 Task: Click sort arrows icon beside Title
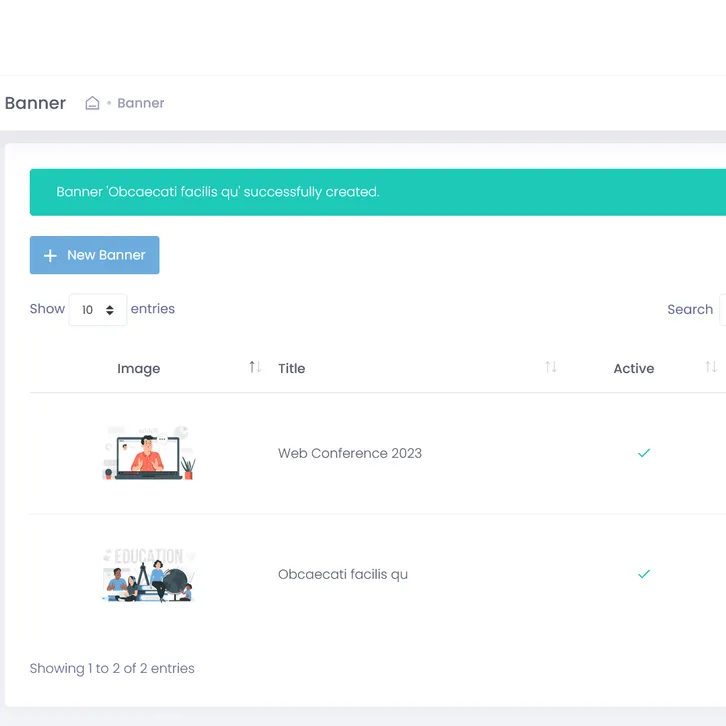[x=551, y=368]
